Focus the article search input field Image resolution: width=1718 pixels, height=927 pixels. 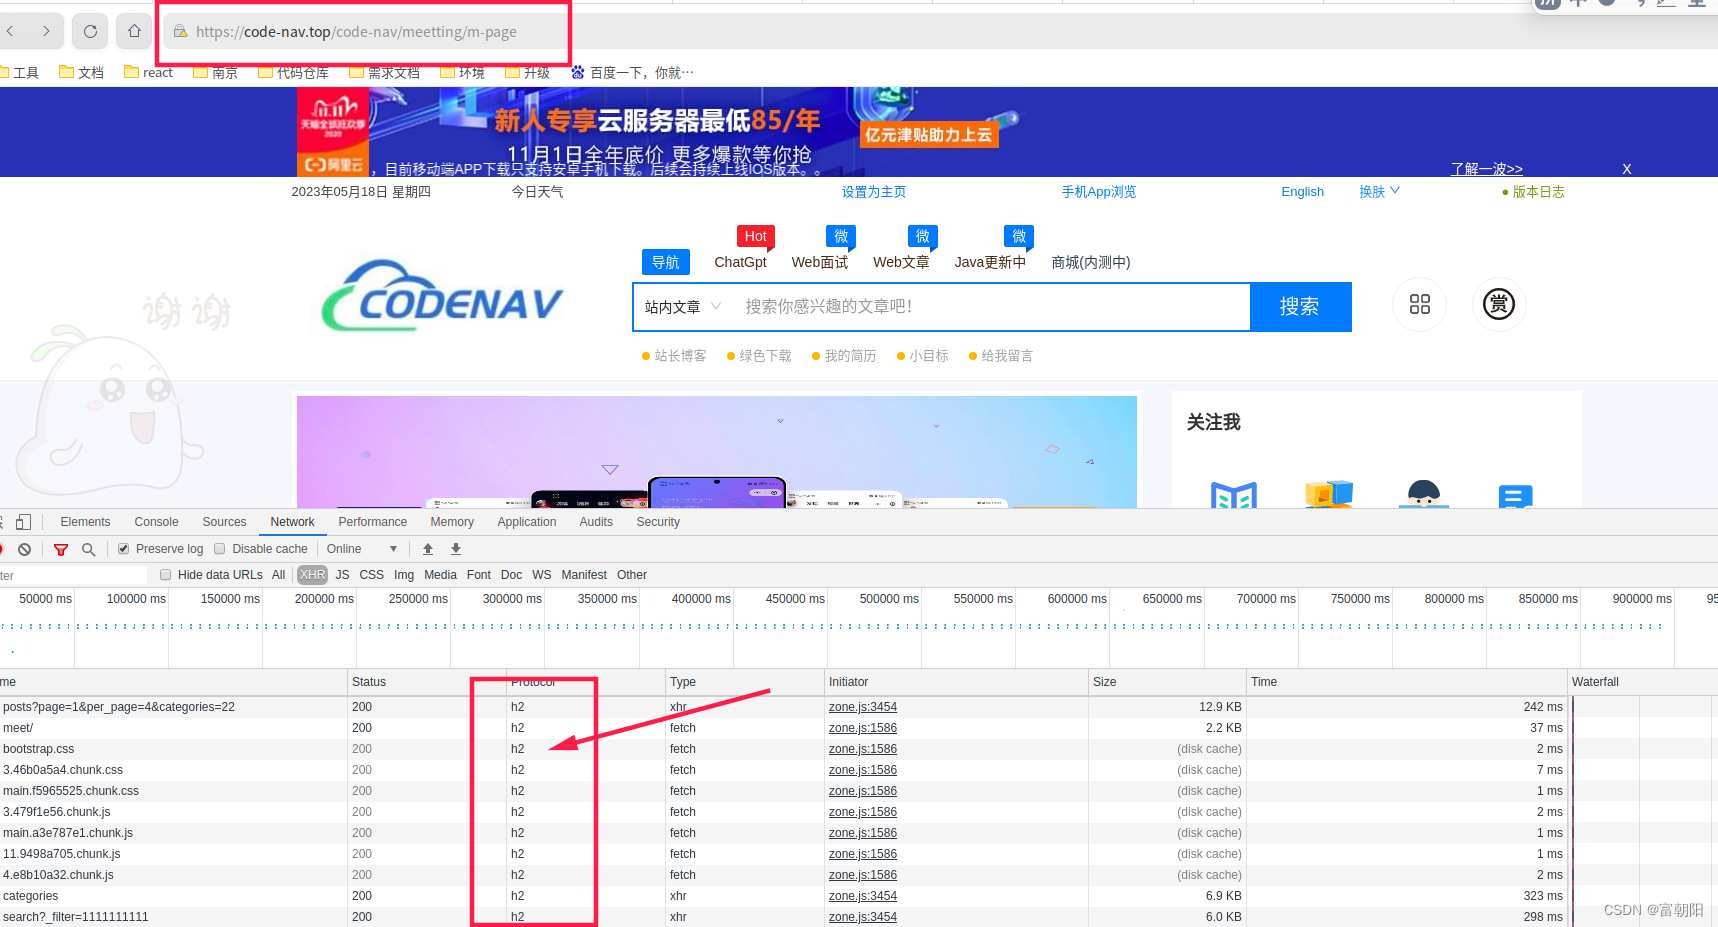(990, 307)
